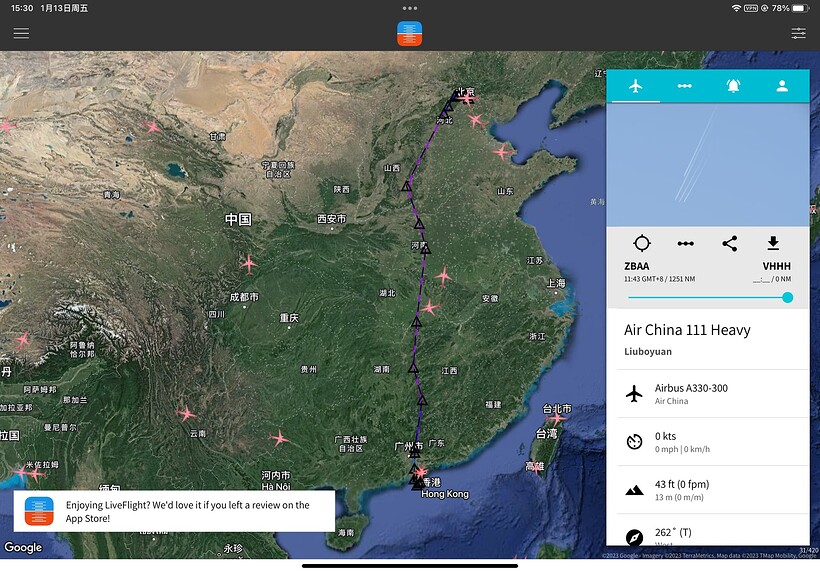Tap the LiveFlight icon in review banner
Viewport: 820px width, 572px height.
[x=39, y=511]
